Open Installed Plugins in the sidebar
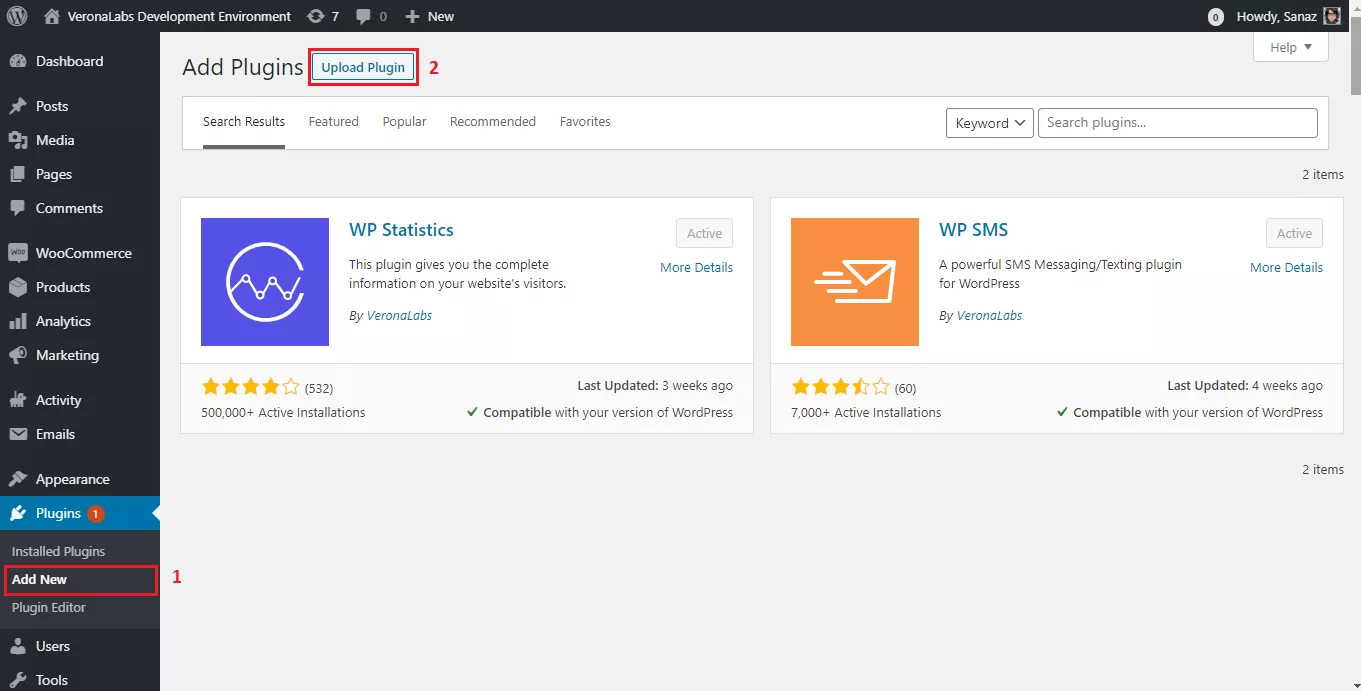This screenshot has height=691, width=1361. [58, 551]
